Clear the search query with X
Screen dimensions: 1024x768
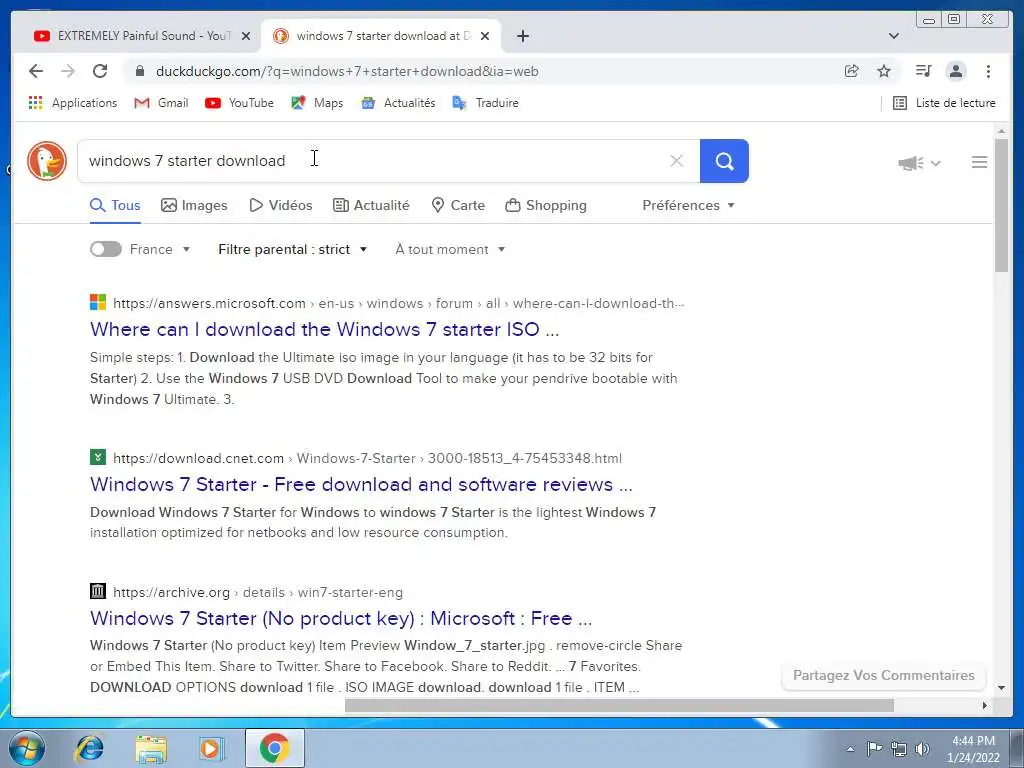677,161
